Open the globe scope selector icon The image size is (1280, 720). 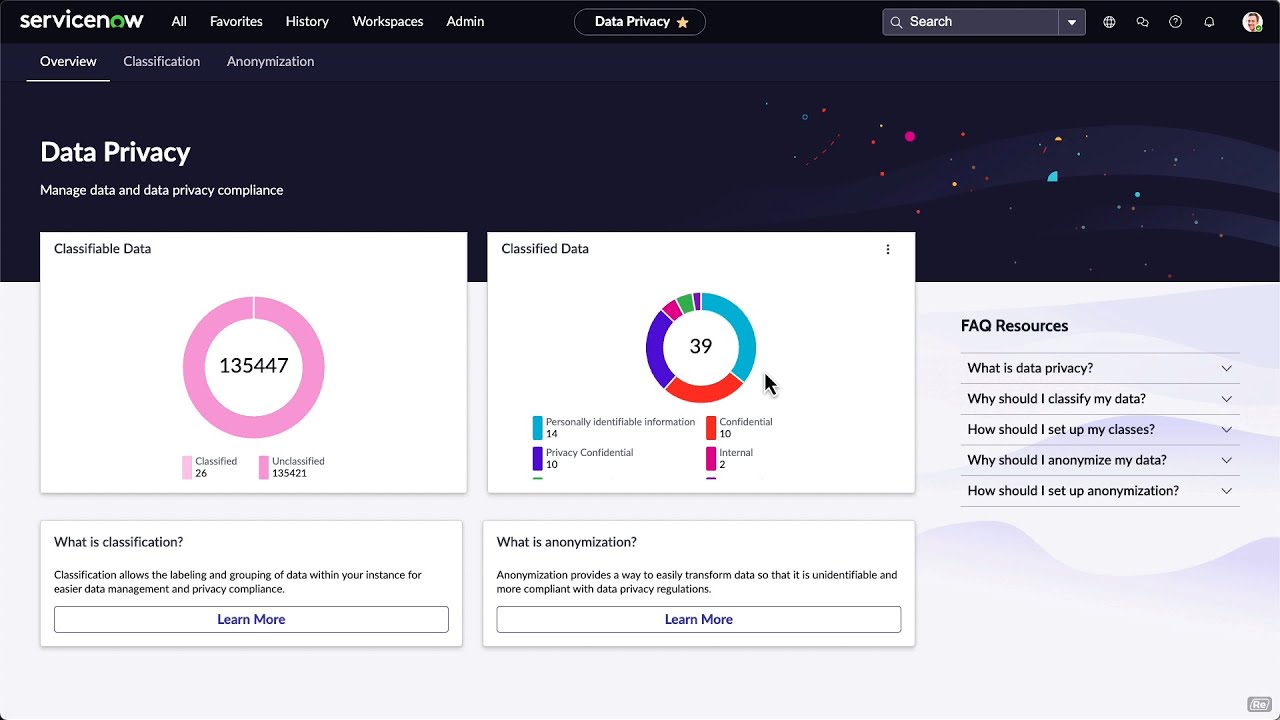[1109, 22]
